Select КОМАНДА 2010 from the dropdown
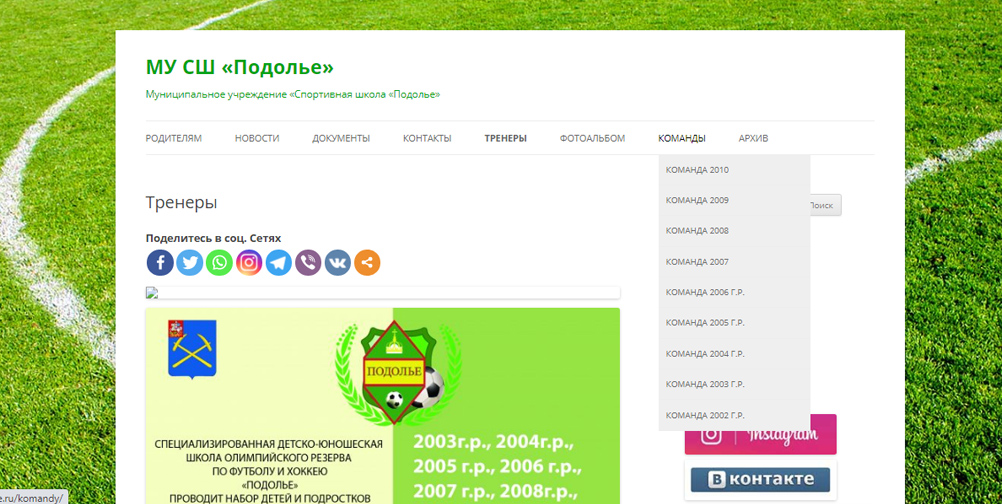Viewport: 1002px width, 504px height. click(697, 170)
